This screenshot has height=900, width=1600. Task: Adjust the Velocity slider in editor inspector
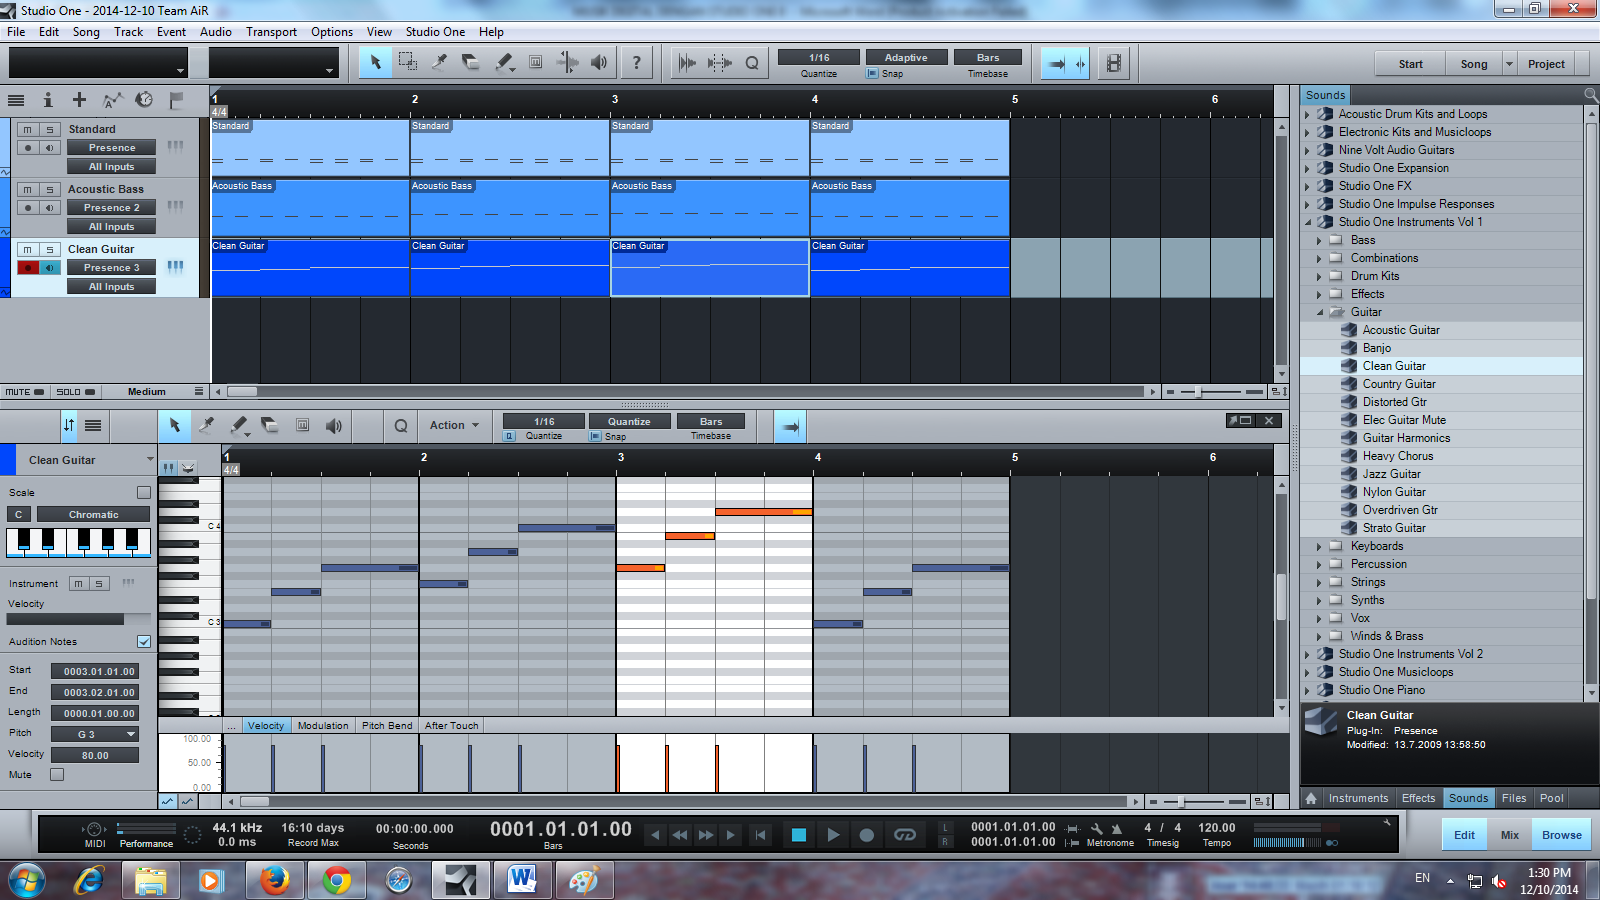[x=79, y=619]
